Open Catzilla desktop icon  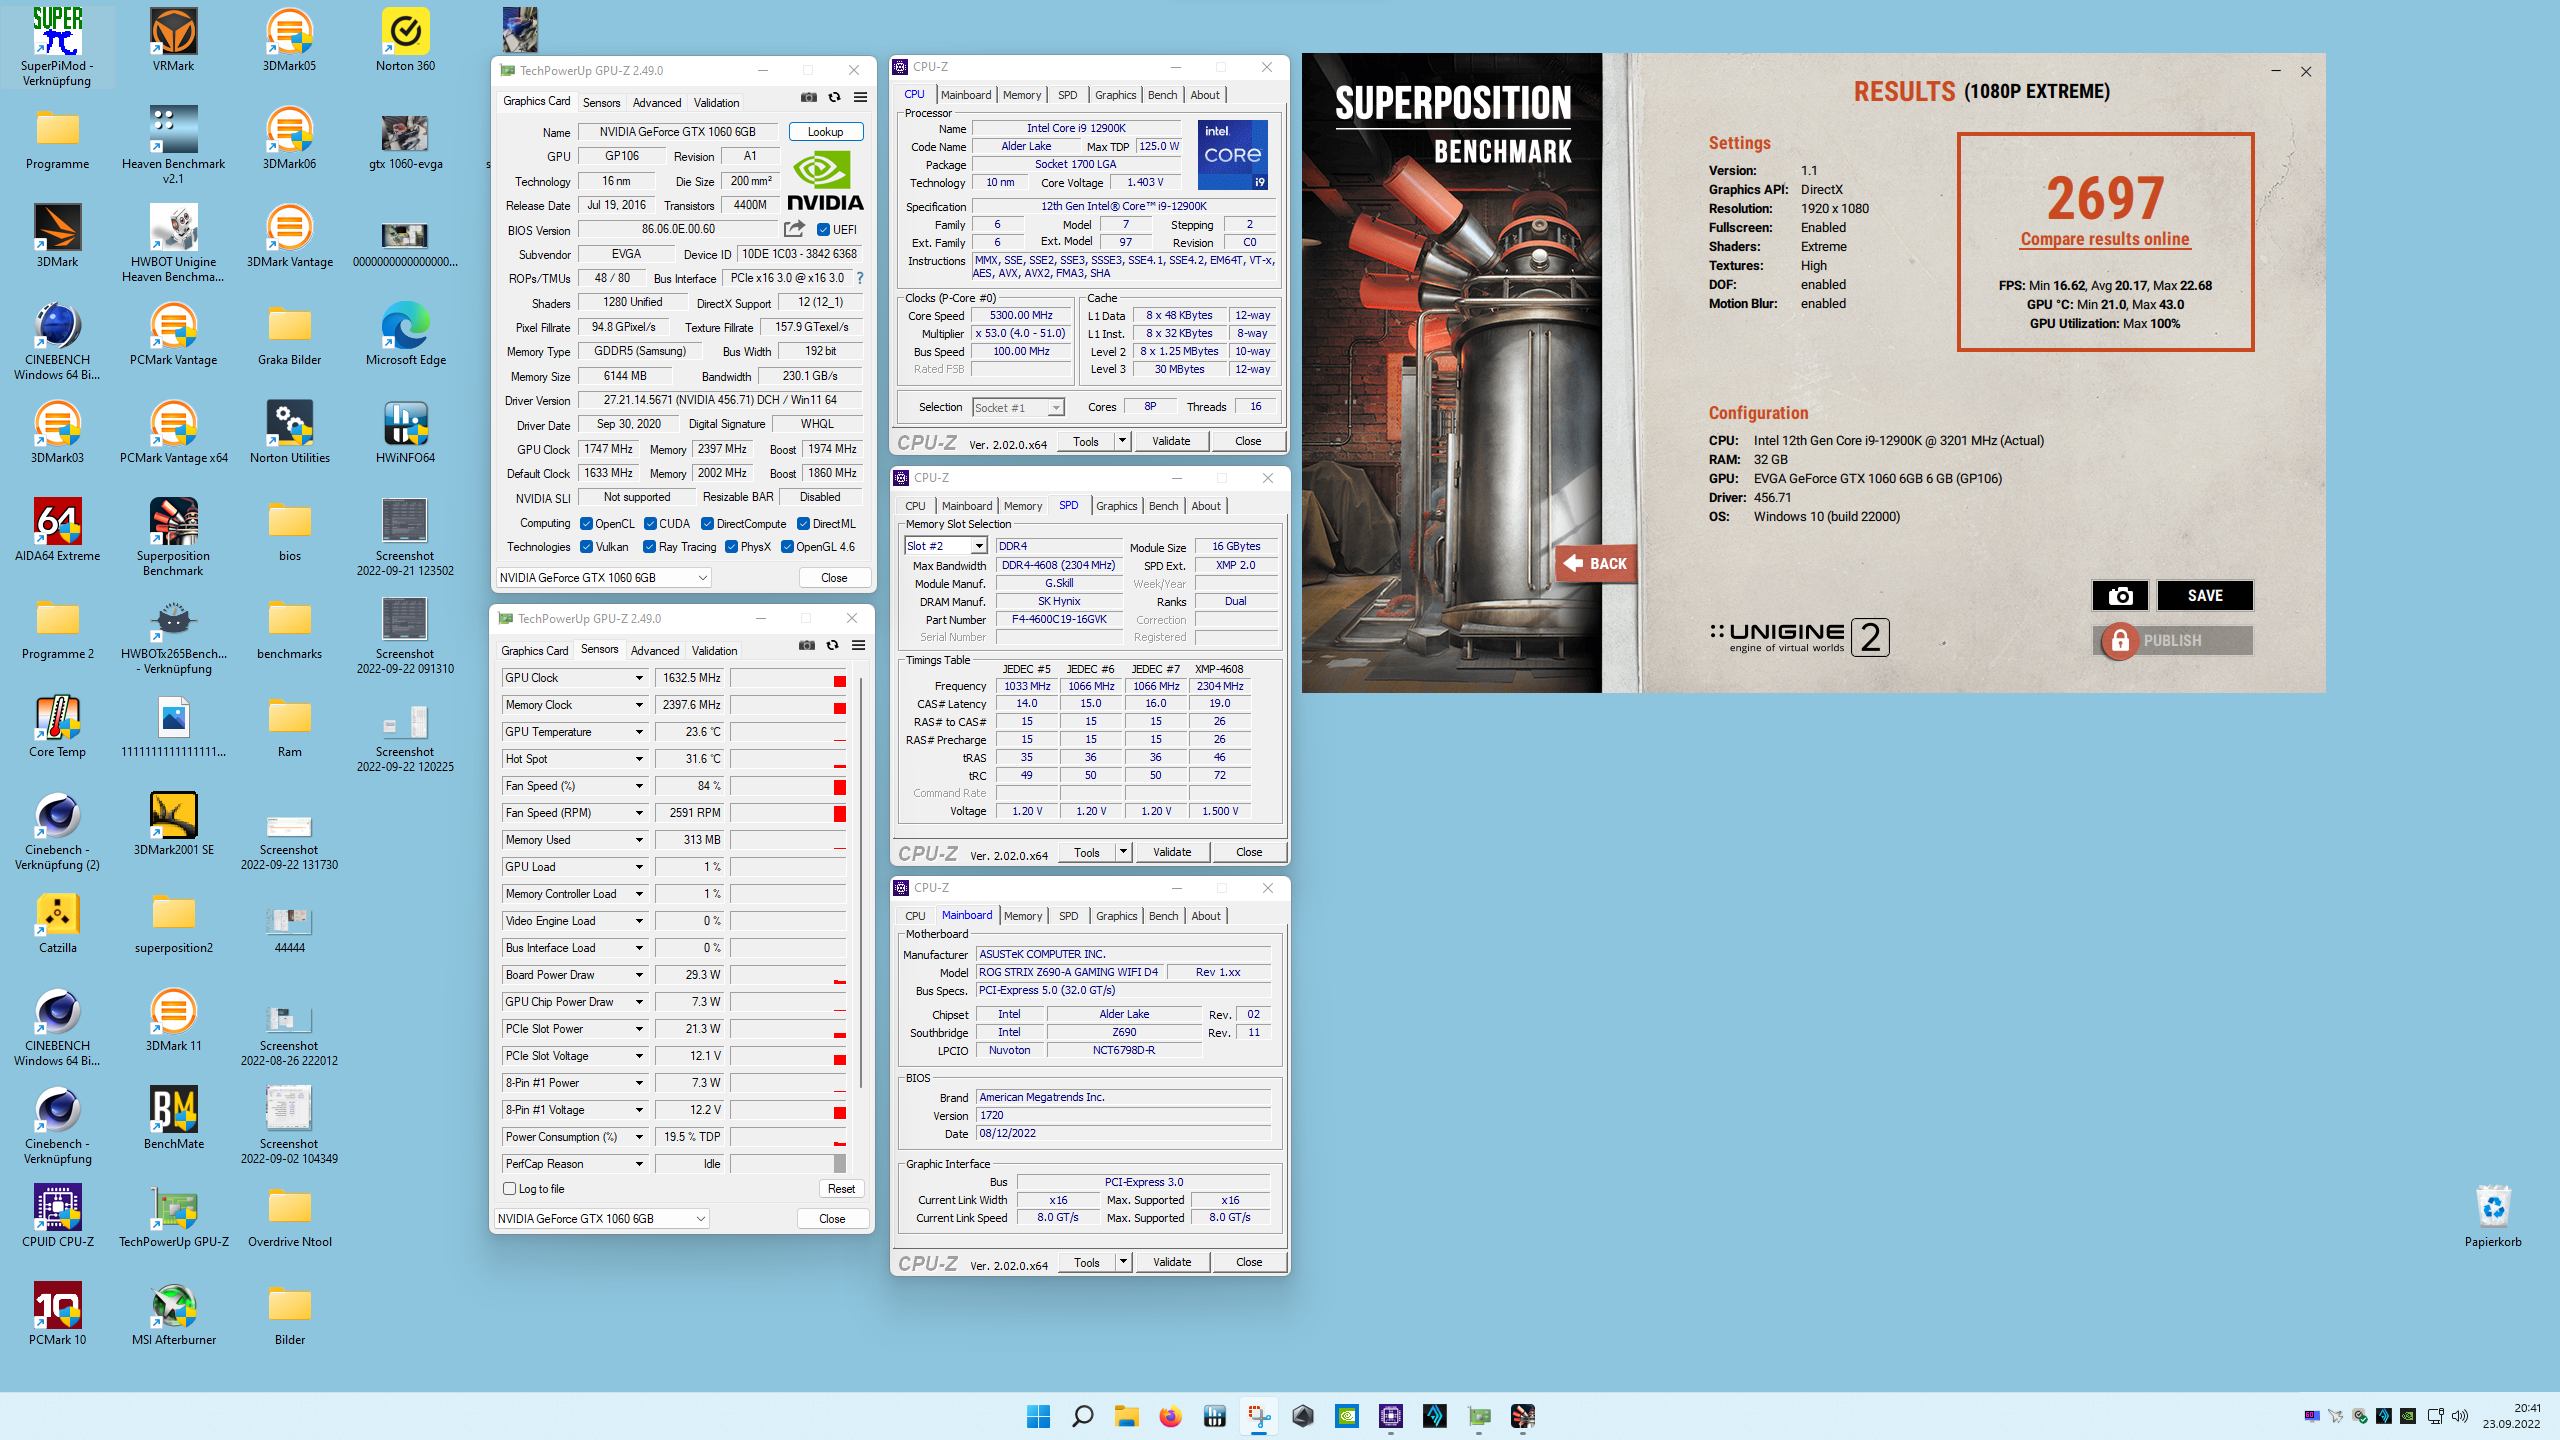[57, 922]
